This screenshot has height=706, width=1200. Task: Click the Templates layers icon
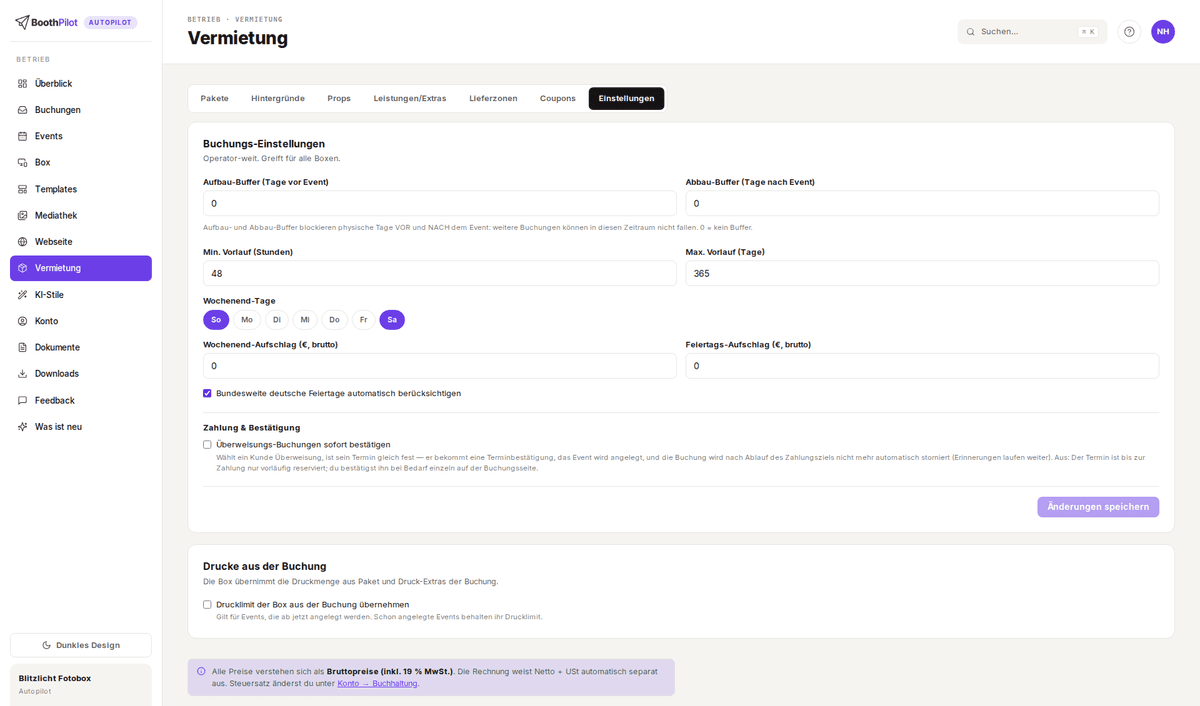coord(23,189)
